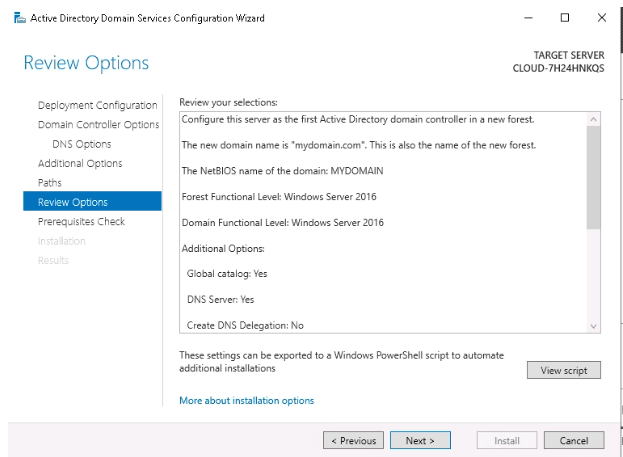Cancel the configuration wizard

[x=574, y=440]
